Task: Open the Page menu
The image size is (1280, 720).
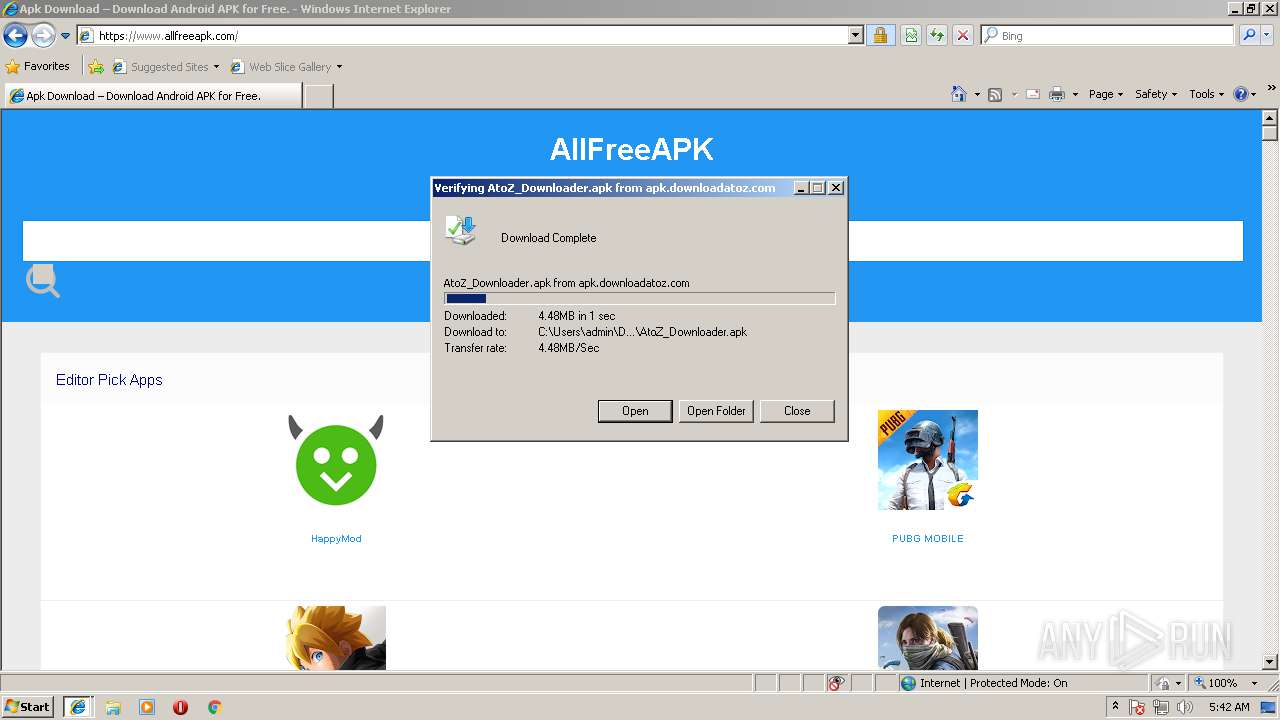Action: tap(1105, 94)
